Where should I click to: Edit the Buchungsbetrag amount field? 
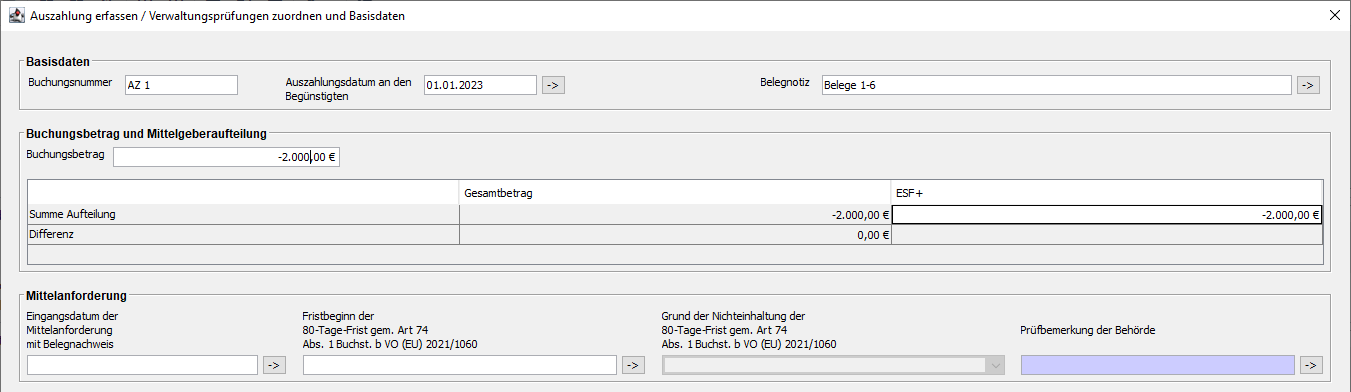227,157
